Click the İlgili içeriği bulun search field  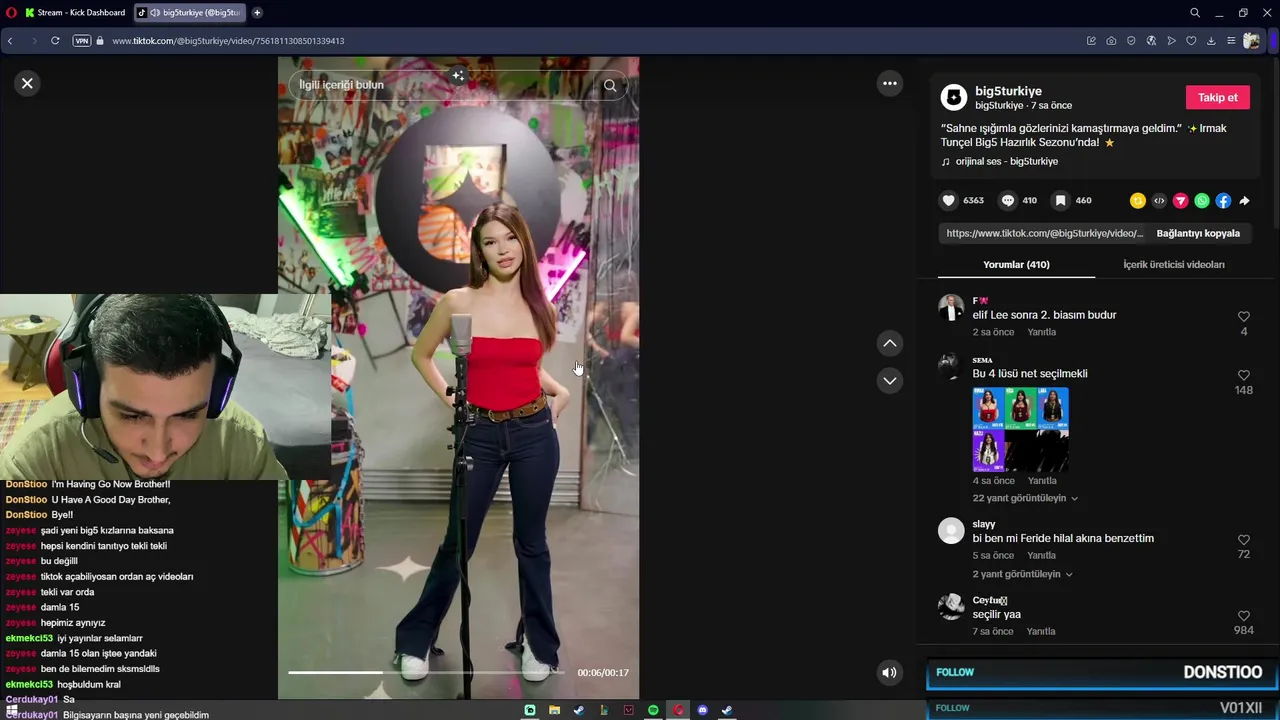click(440, 85)
